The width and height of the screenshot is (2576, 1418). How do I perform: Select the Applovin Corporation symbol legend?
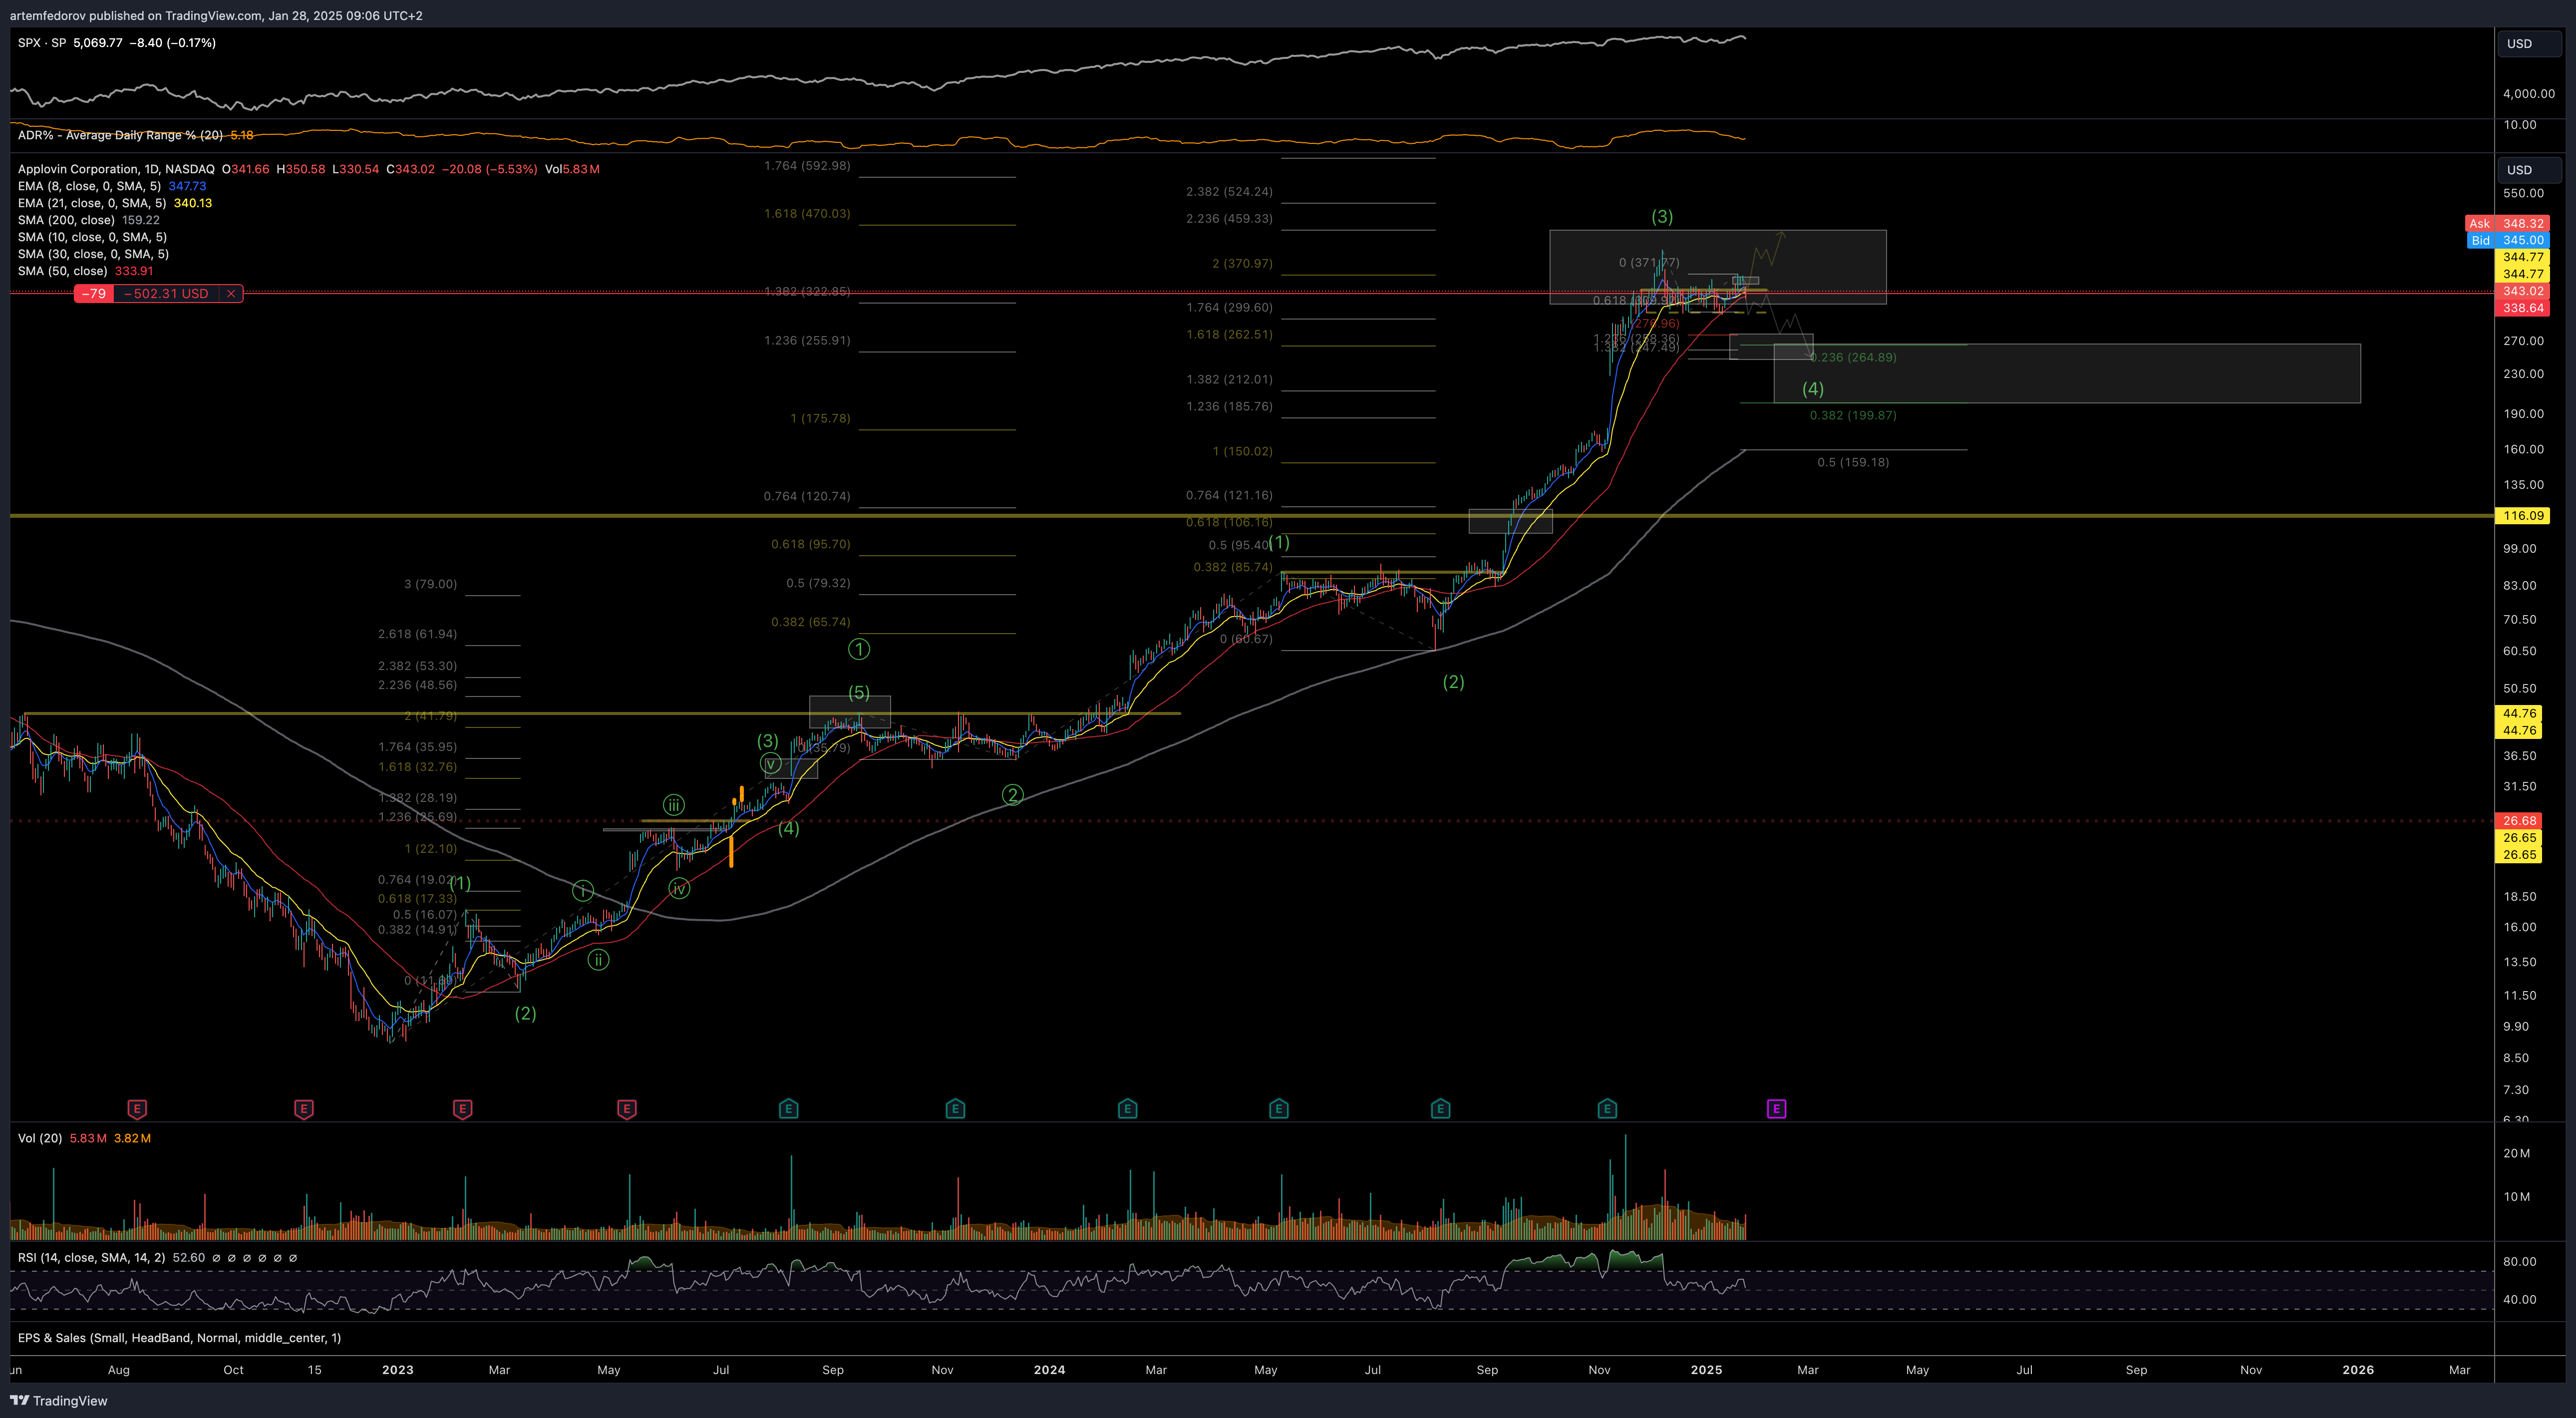pos(116,169)
